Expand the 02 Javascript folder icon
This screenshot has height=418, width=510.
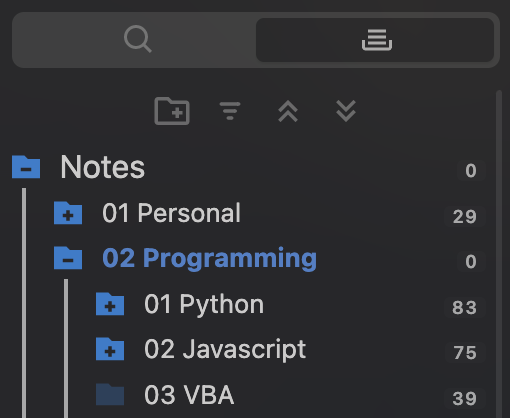(x=110, y=349)
